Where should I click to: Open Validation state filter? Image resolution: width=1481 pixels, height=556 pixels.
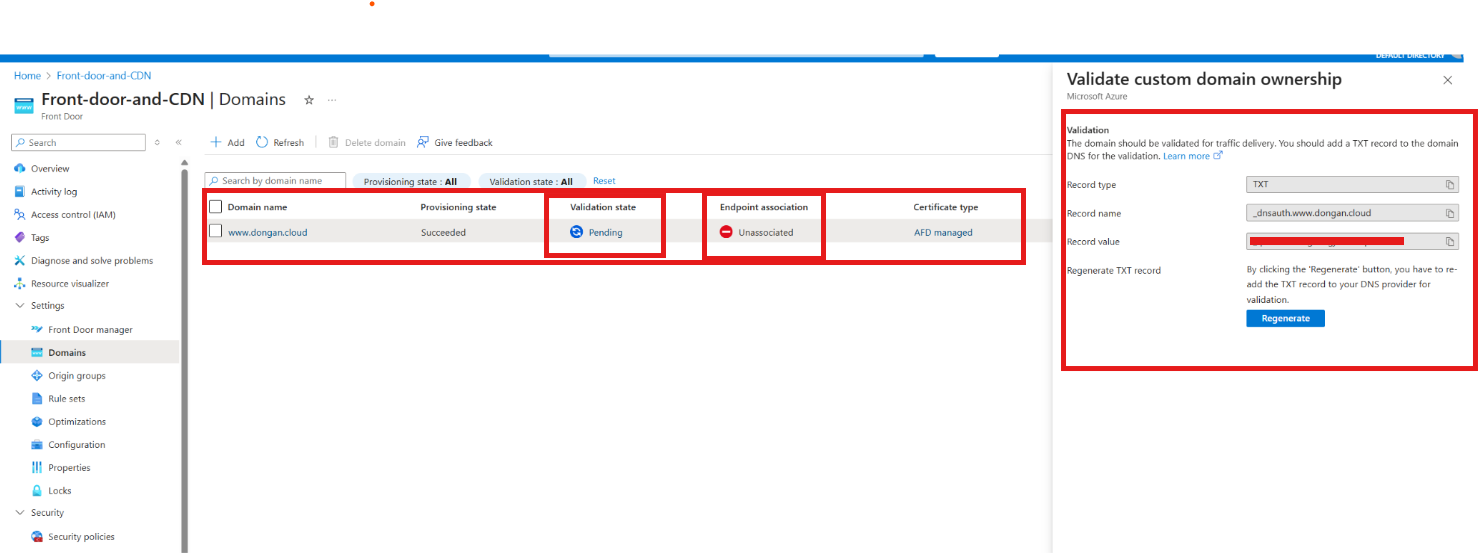pyautogui.click(x=531, y=181)
